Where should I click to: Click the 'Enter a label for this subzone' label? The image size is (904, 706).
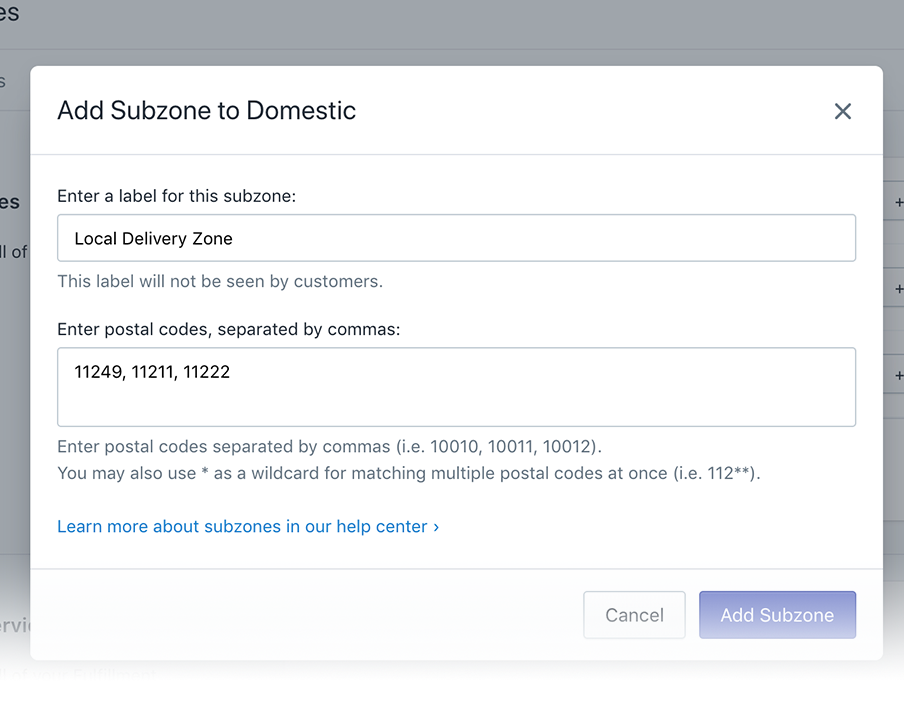177,196
